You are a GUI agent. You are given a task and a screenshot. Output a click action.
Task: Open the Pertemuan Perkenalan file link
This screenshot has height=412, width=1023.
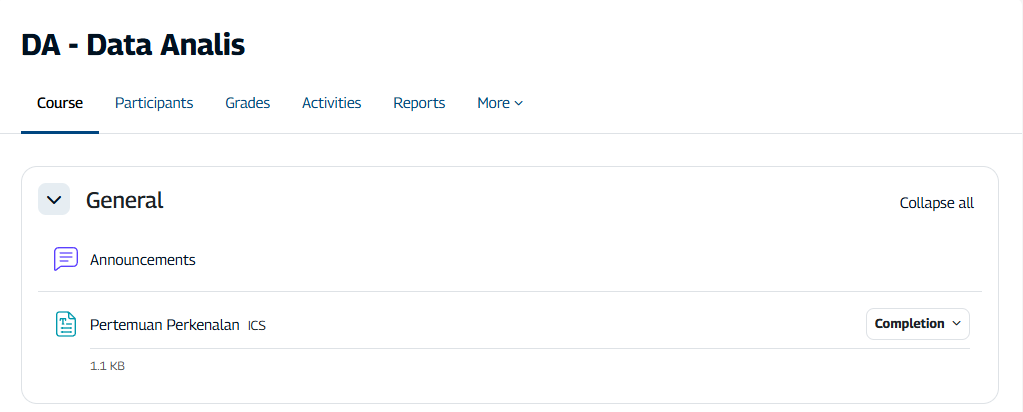pyautogui.click(x=164, y=325)
